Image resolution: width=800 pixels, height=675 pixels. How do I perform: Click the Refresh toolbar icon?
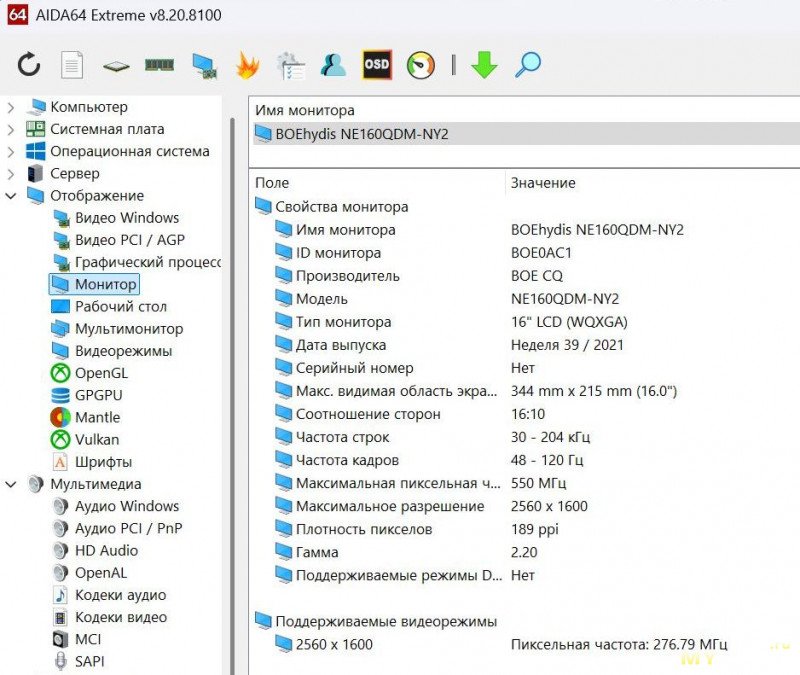tap(29, 66)
